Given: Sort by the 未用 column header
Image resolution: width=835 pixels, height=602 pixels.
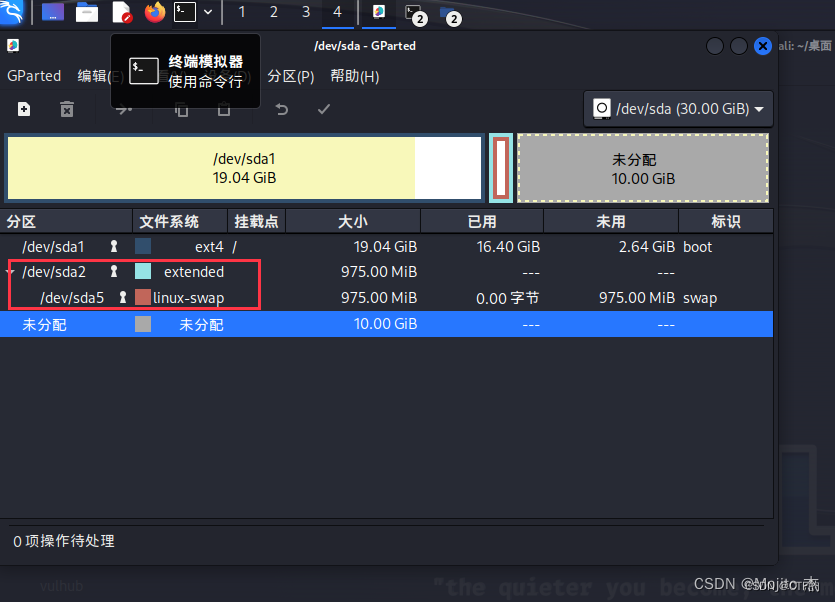Looking at the screenshot, I should pyautogui.click(x=611, y=221).
